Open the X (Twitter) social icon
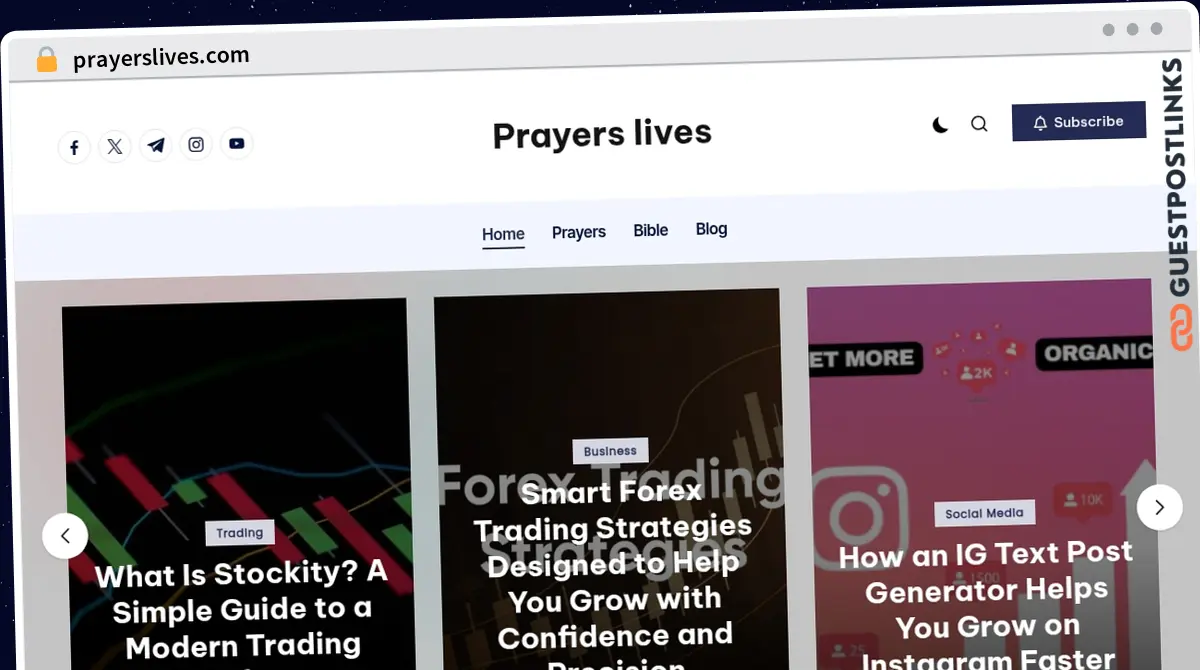The image size is (1200, 670). click(x=115, y=147)
